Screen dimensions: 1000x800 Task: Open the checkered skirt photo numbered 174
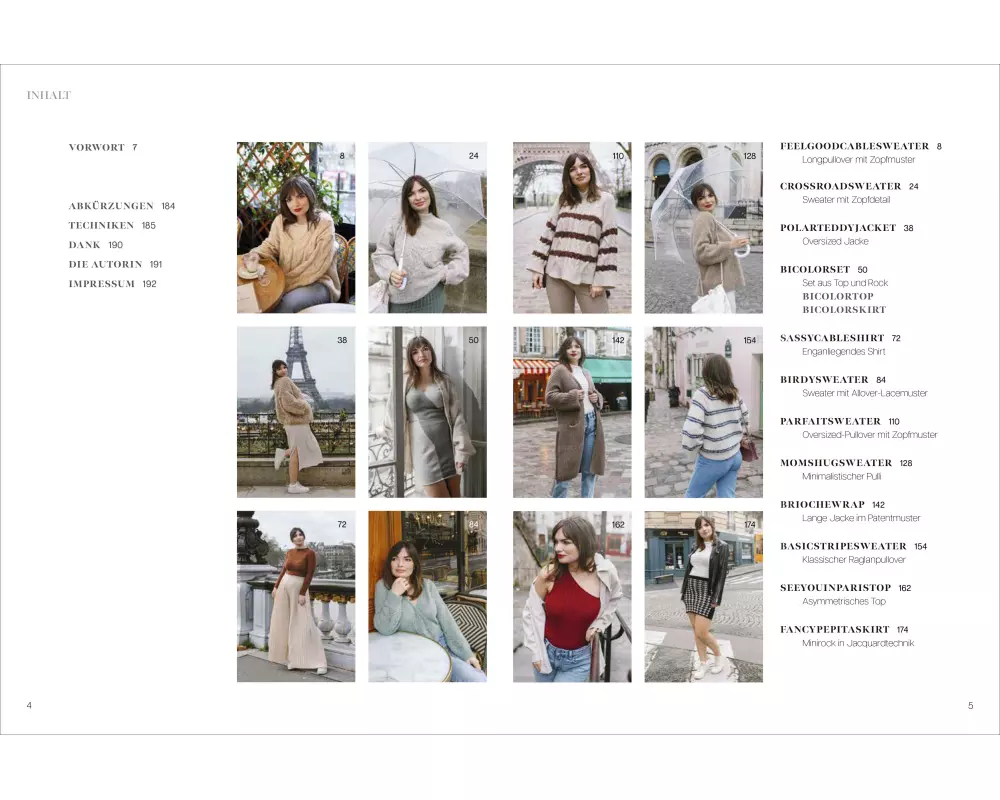(x=703, y=596)
